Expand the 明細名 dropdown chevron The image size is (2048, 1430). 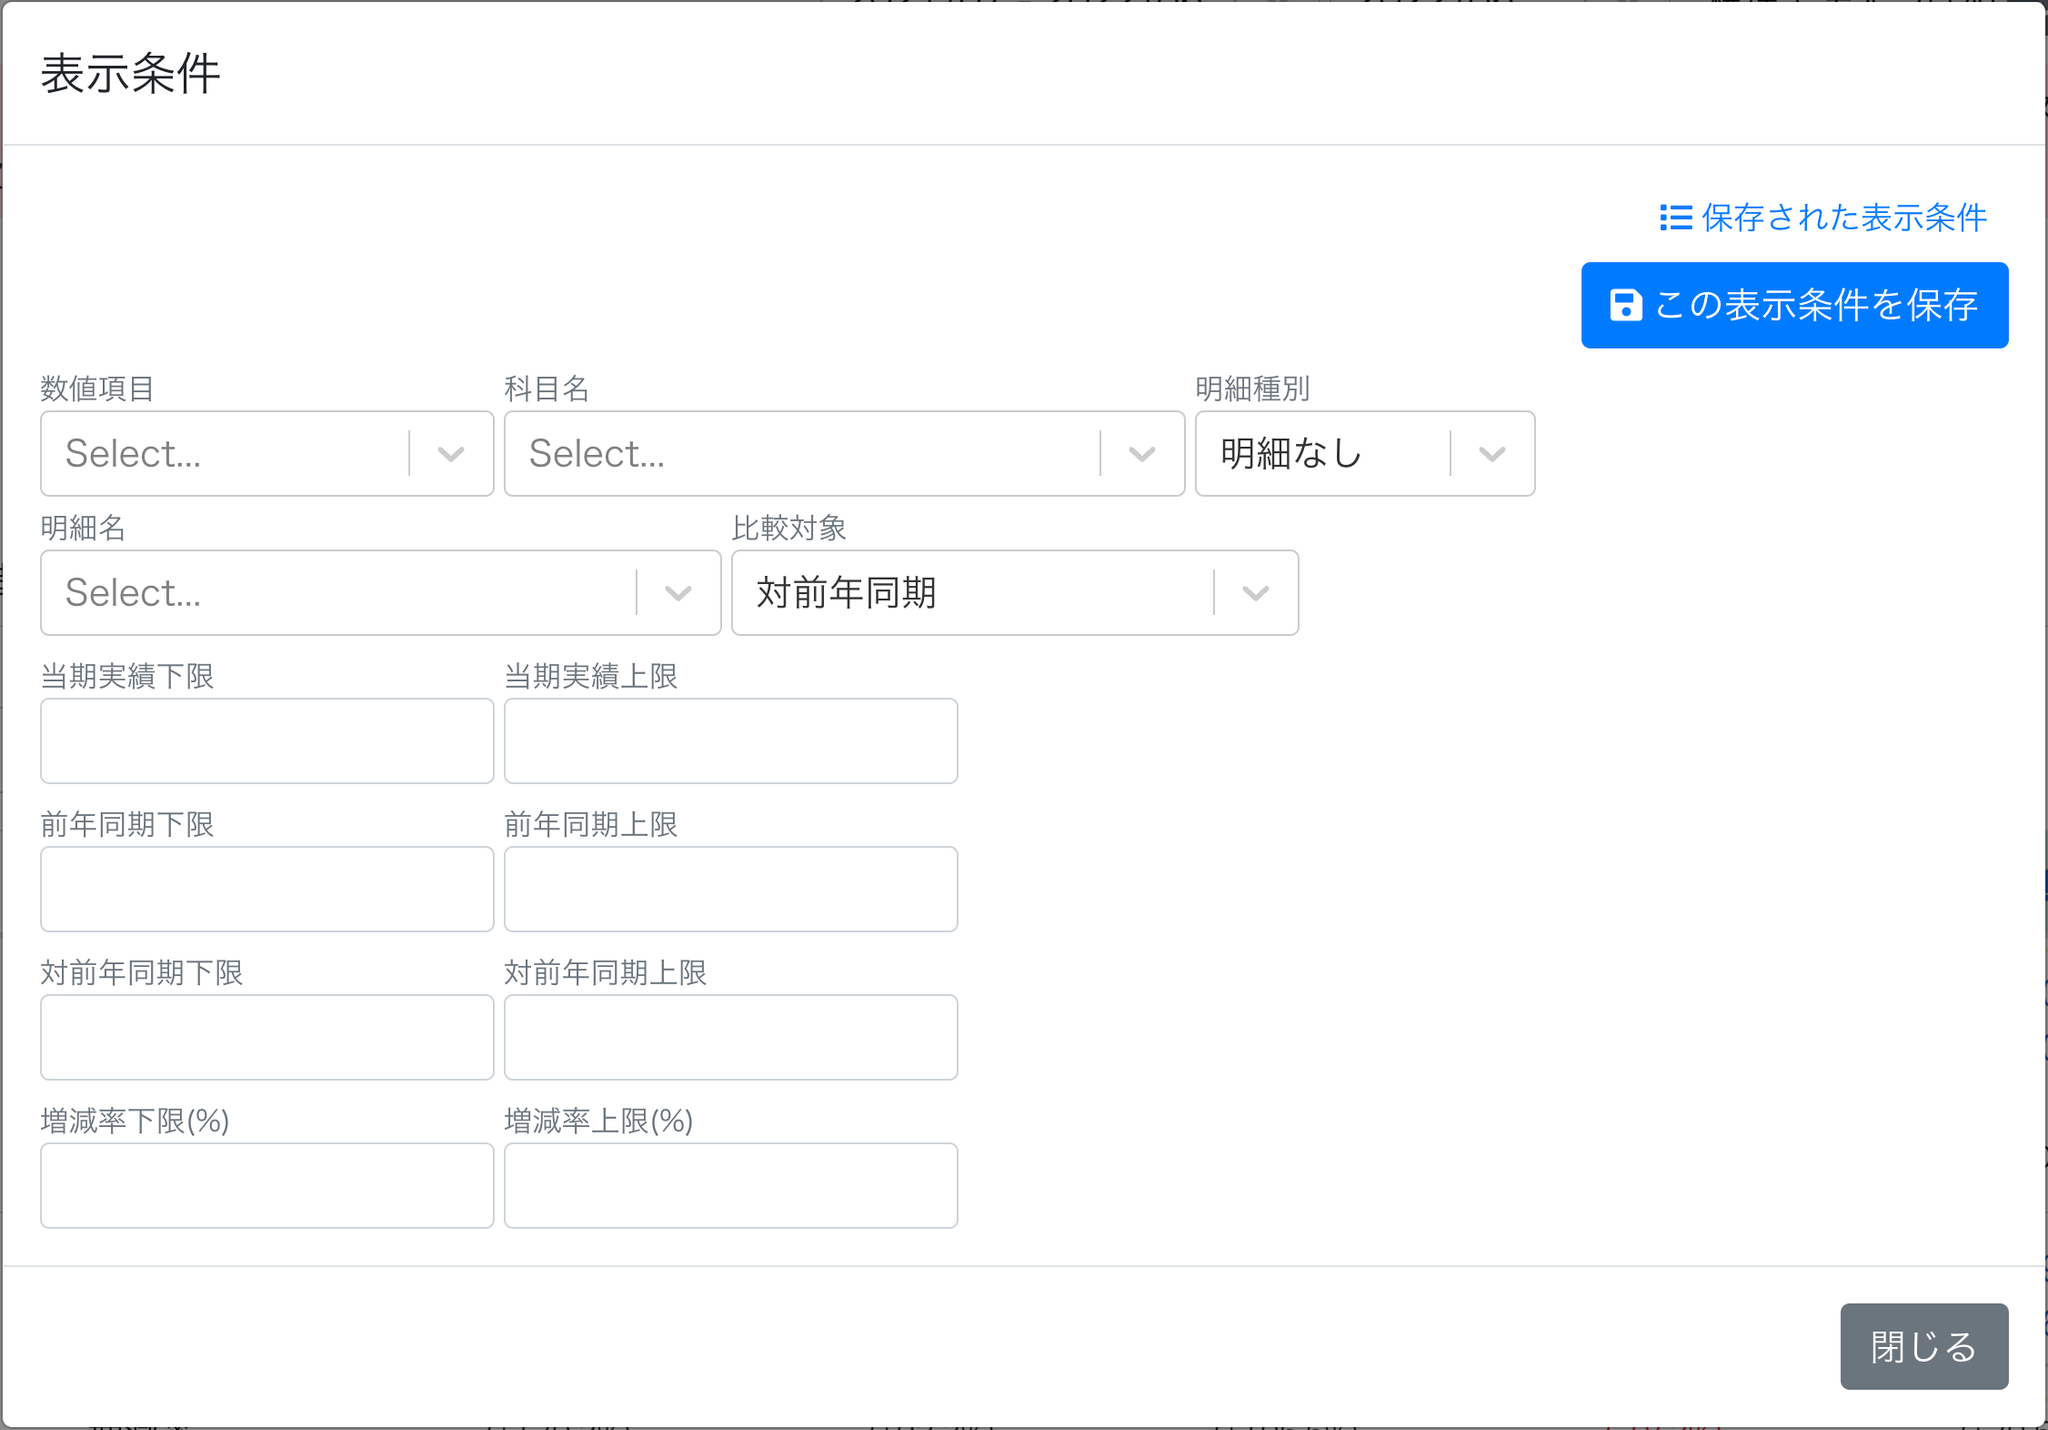(678, 593)
